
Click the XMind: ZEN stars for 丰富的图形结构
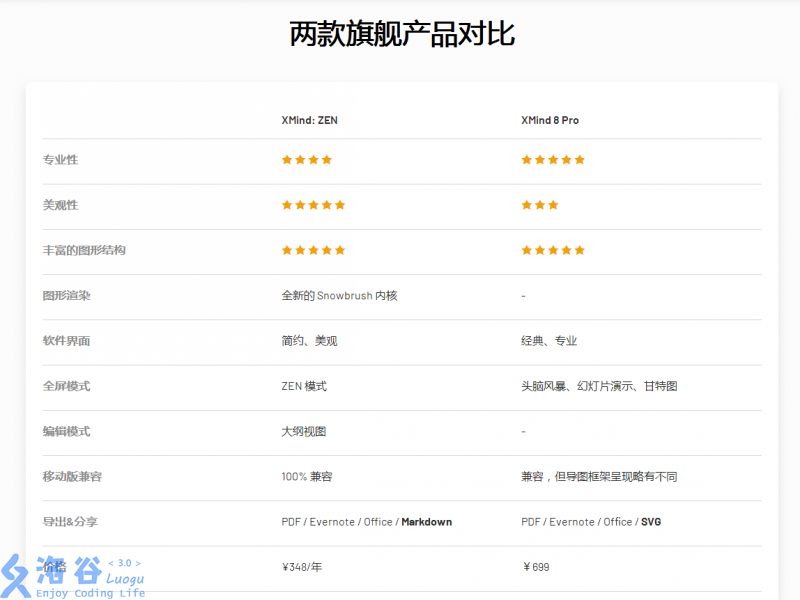tap(313, 250)
